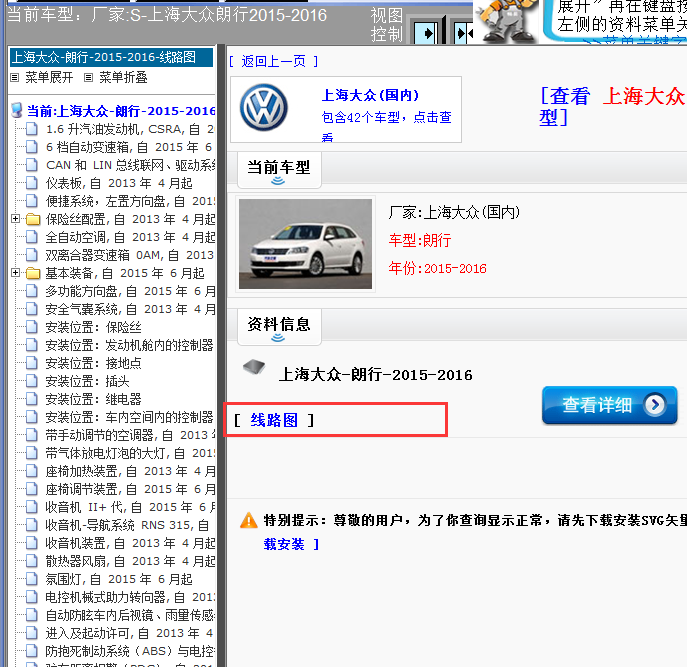The width and height of the screenshot is (687, 667).
Task: Click the mechanic mascot icon
Action: click(507, 21)
